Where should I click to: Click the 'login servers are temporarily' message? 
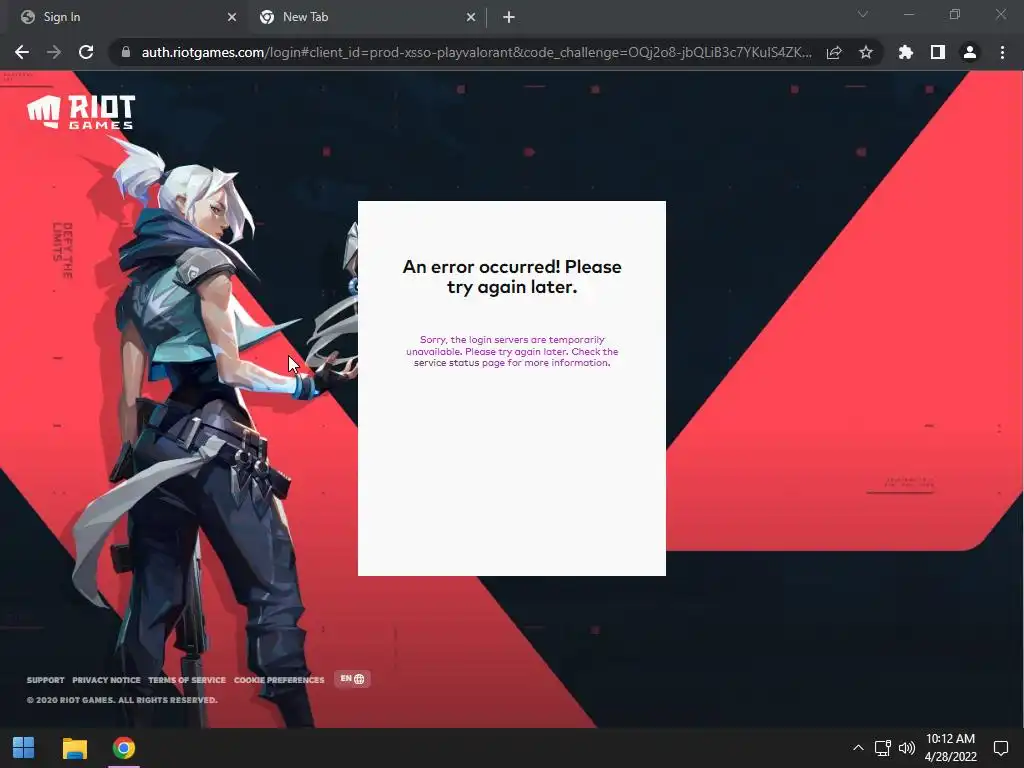click(512, 351)
